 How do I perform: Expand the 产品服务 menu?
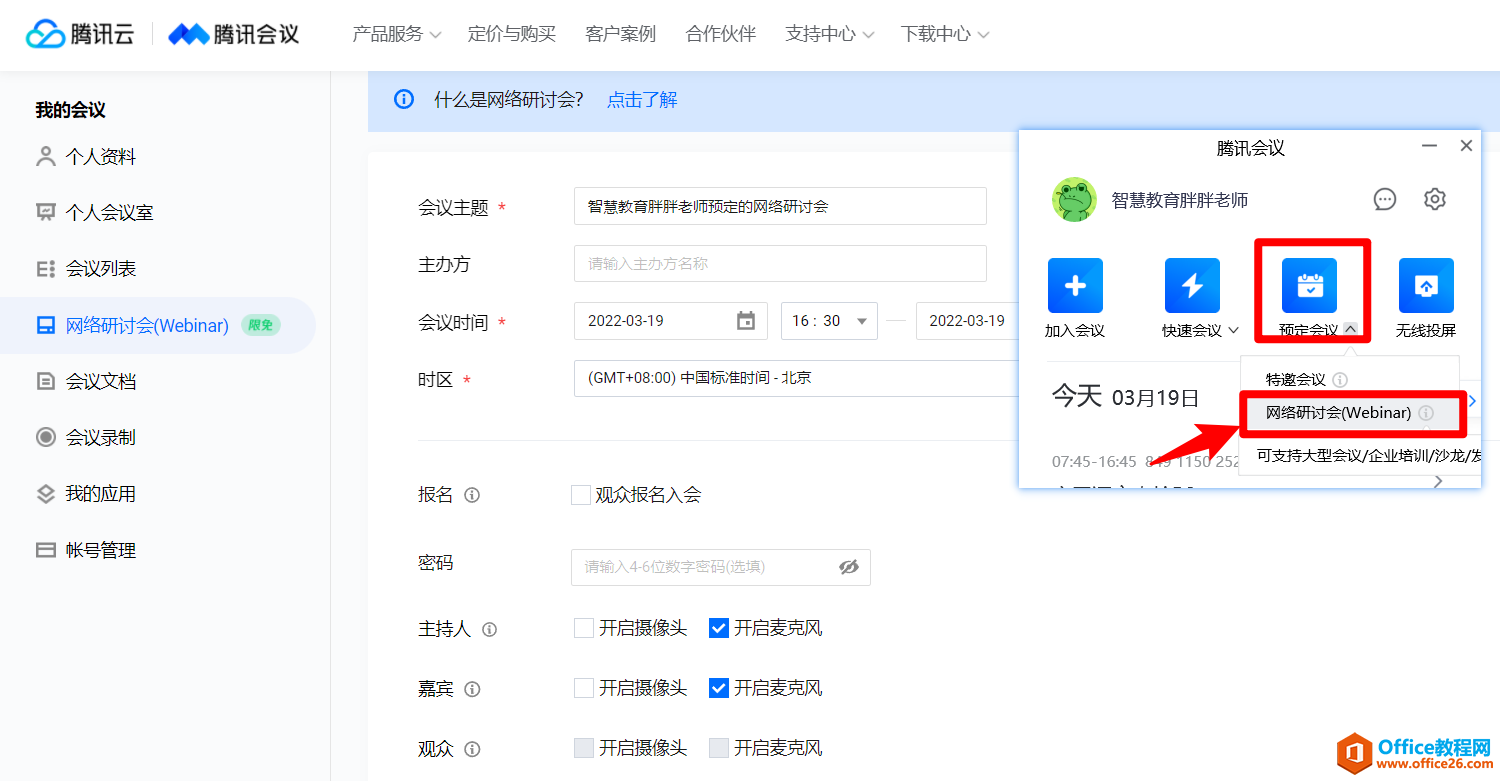[x=397, y=34]
